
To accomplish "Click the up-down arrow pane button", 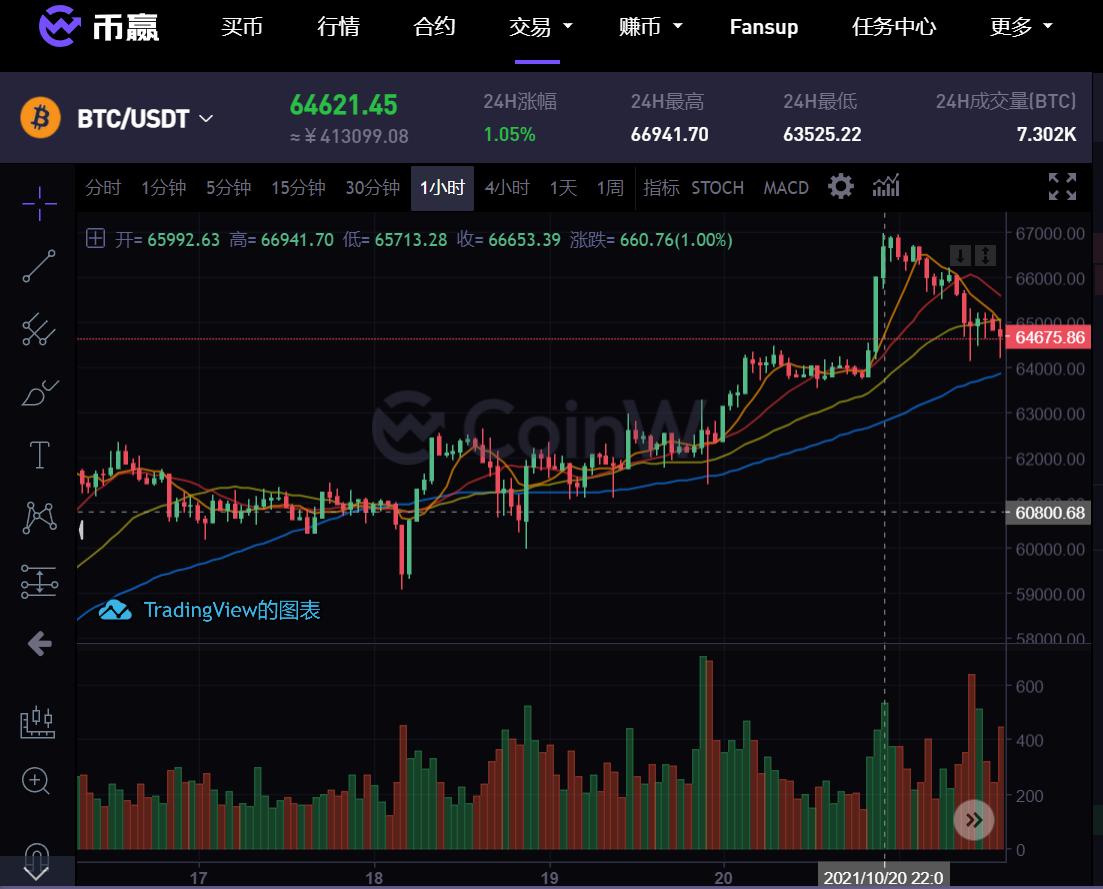I will click(x=986, y=255).
